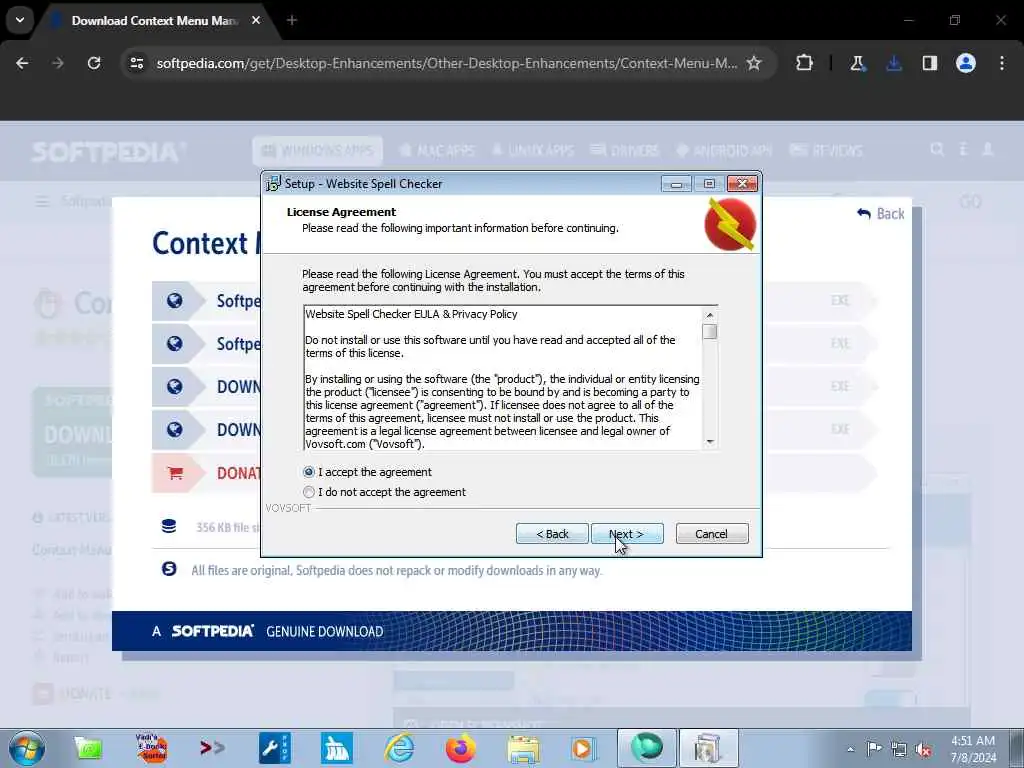Open Chrome Labs flask icon
This screenshot has width=1024, height=768.
tap(857, 63)
